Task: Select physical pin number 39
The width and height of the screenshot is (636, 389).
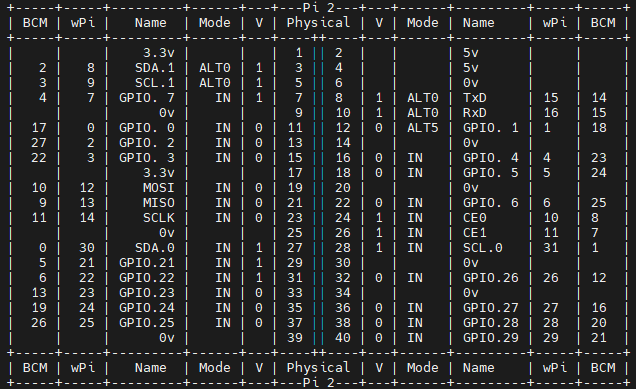Action: 295,338
